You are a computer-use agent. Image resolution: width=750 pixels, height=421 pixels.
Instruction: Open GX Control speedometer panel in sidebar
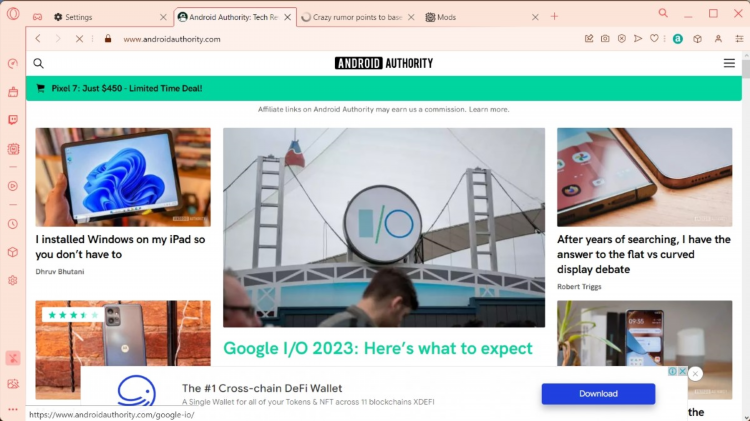[13, 64]
